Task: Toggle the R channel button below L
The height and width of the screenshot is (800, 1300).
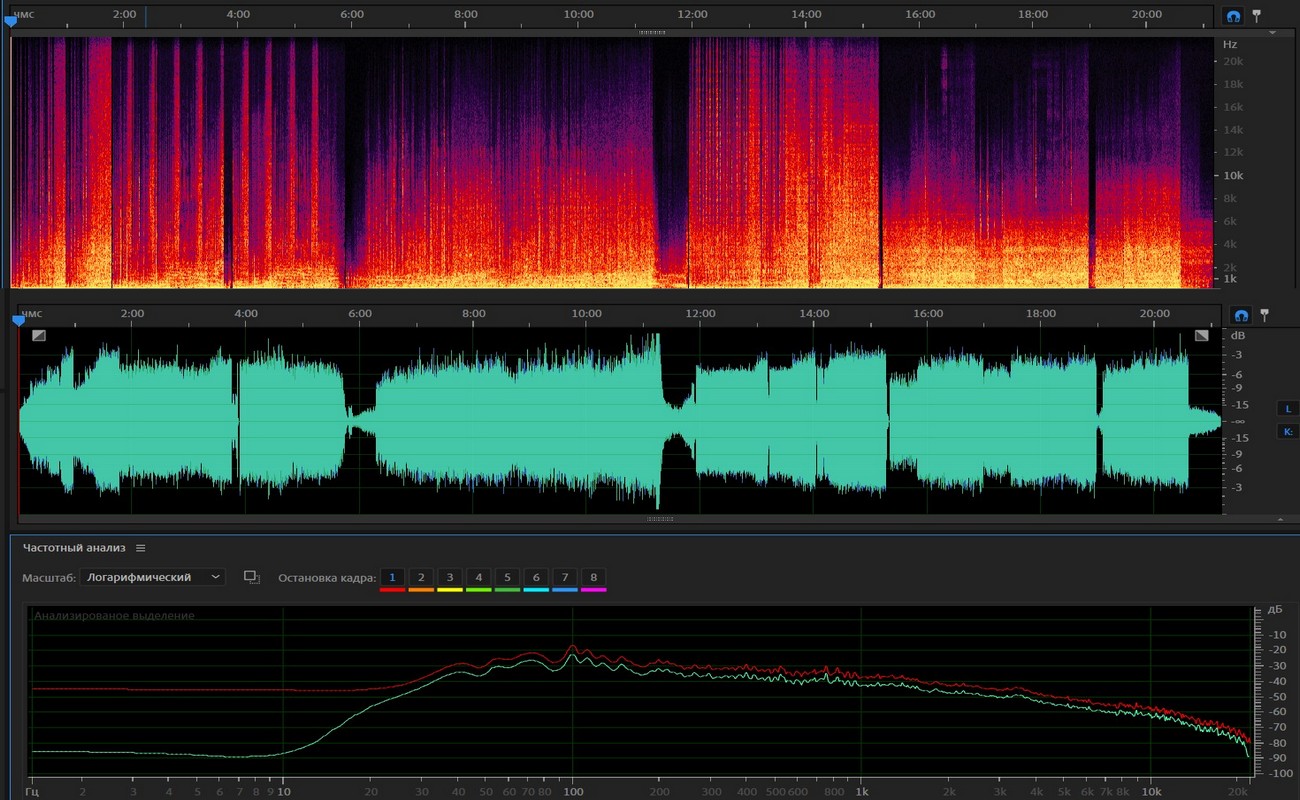Action: (x=1287, y=432)
